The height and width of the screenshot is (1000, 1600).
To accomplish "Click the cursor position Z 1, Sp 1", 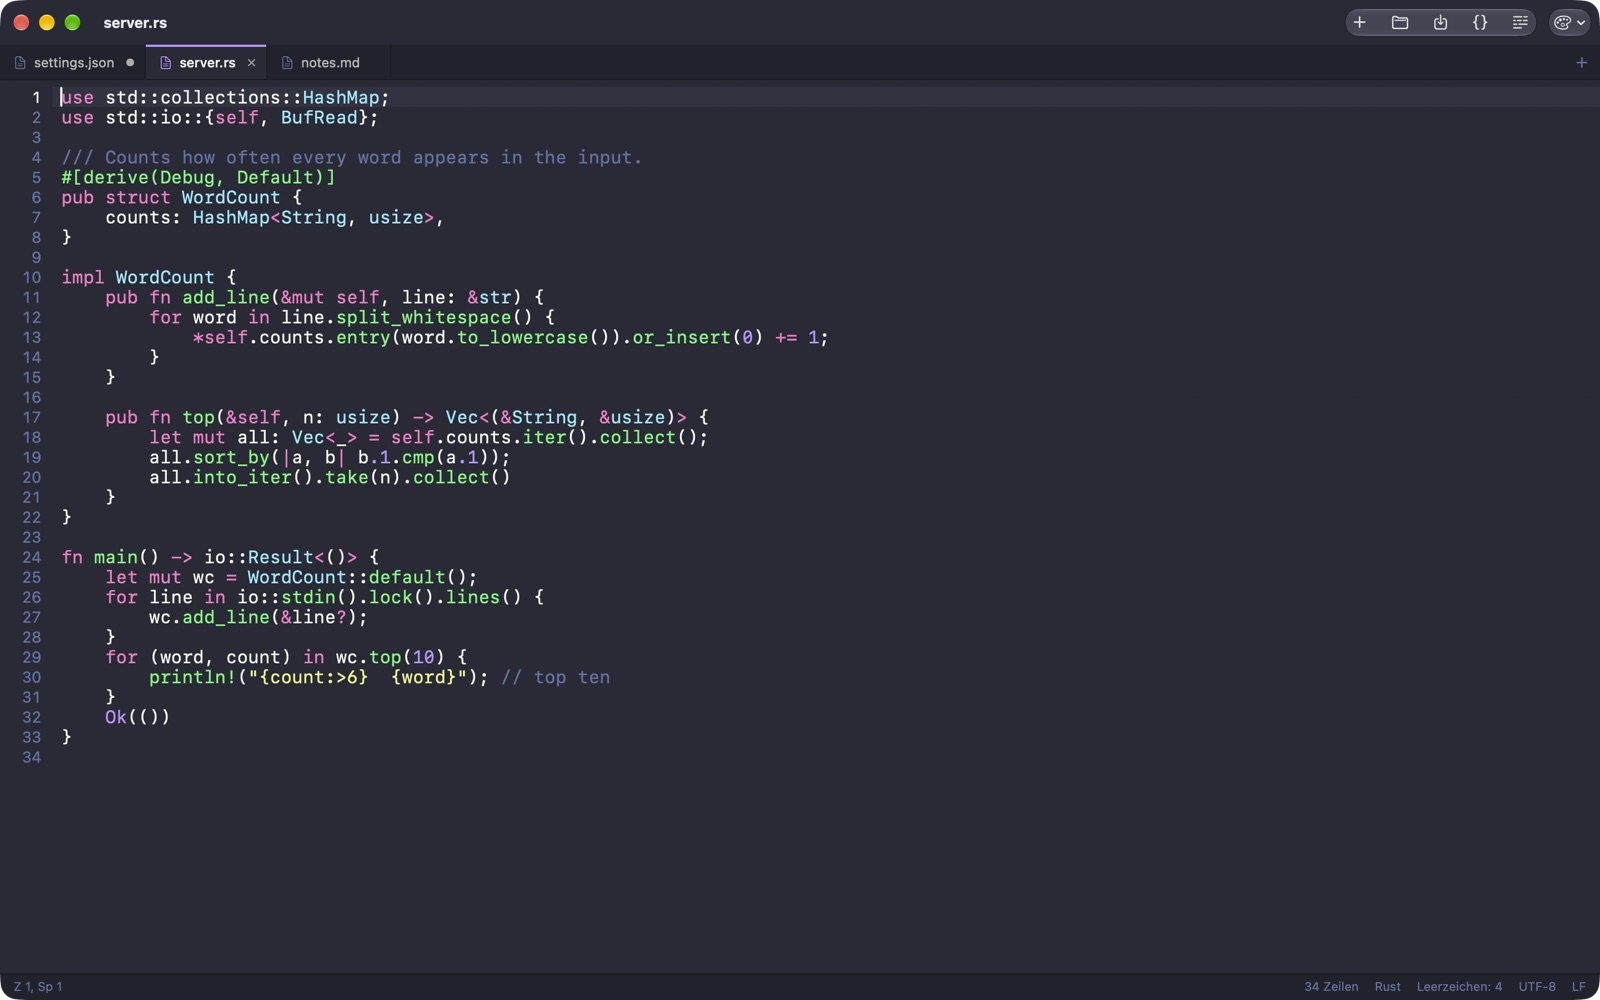I will 38,986.
